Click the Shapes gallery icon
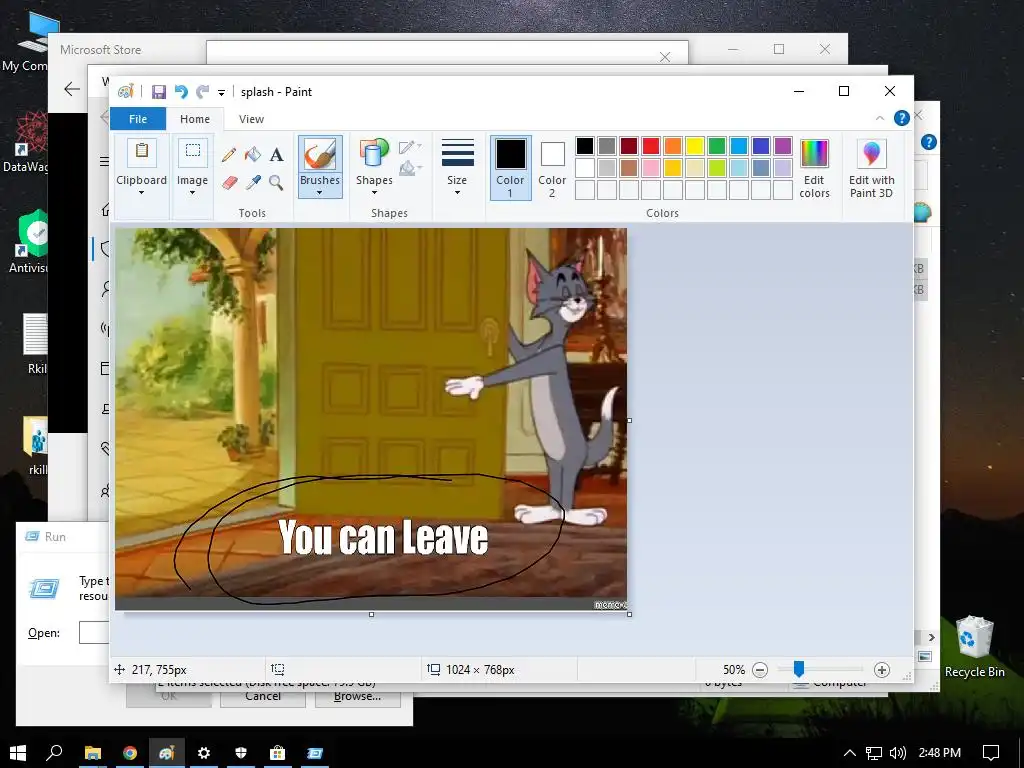 pyautogui.click(x=374, y=154)
